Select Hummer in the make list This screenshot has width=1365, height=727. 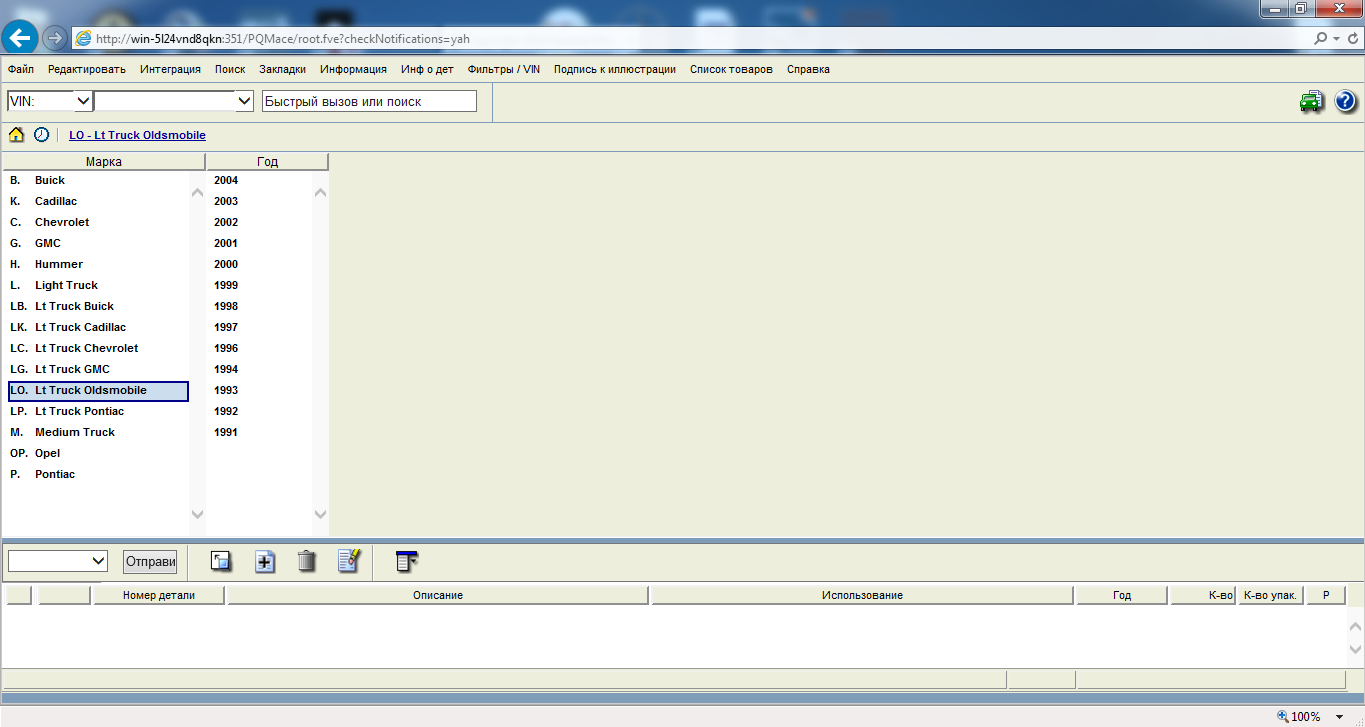pos(59,264)
